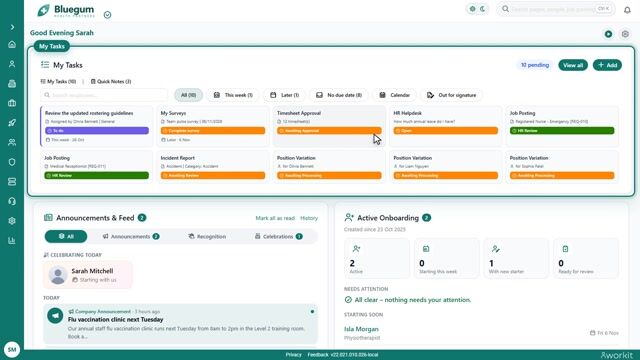Select the Announcements feed tab
640x360 pixels.
click(x=131, y=236)
